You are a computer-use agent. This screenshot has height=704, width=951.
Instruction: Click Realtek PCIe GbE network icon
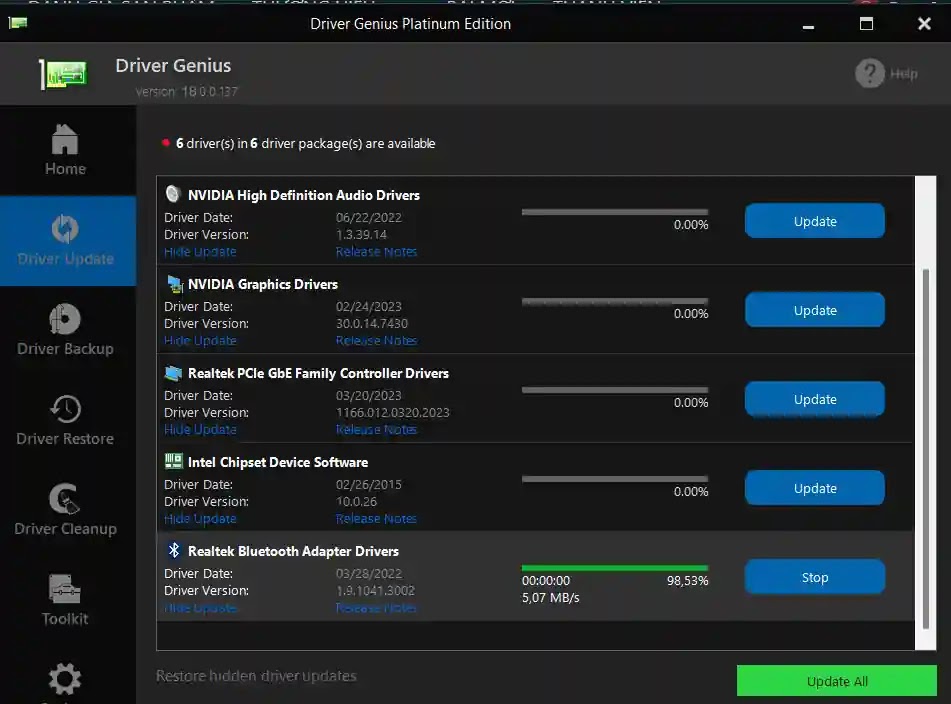coord(173,373)
